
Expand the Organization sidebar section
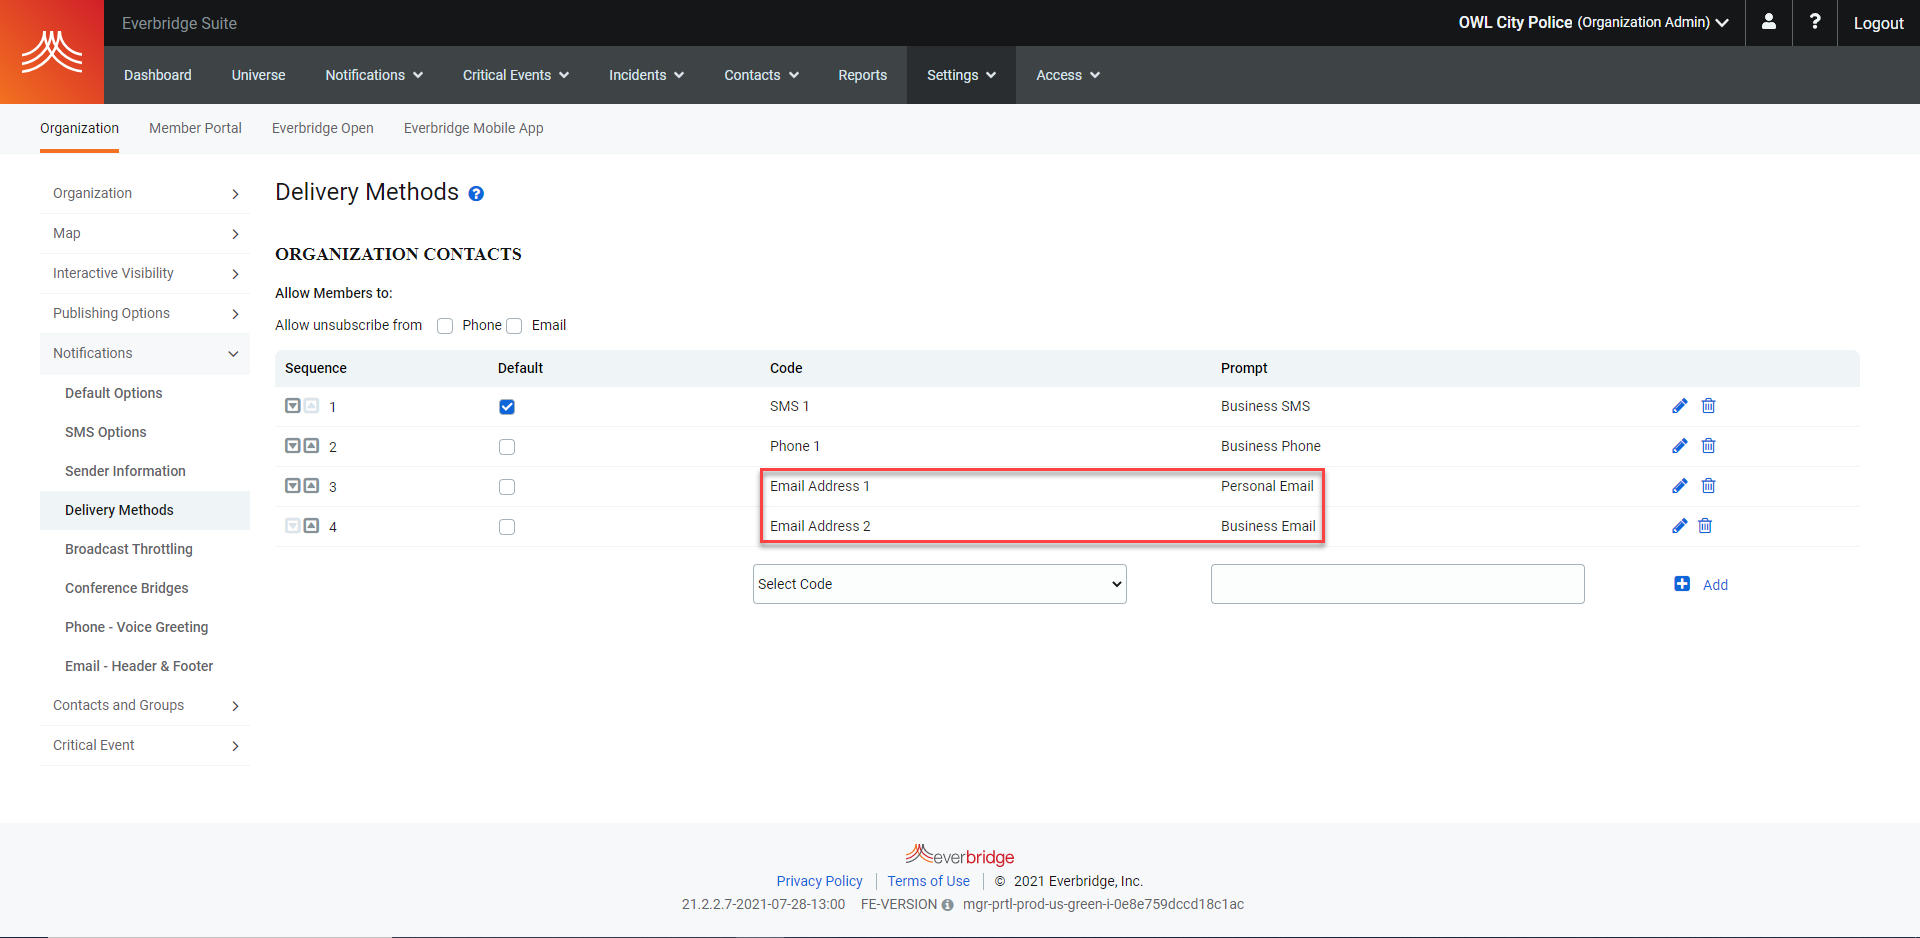point(145,194)
